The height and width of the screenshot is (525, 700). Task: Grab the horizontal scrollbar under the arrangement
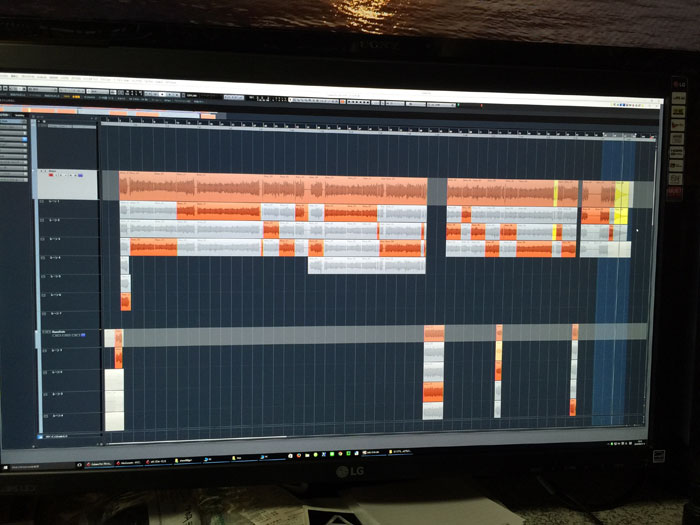click(196, 438)
